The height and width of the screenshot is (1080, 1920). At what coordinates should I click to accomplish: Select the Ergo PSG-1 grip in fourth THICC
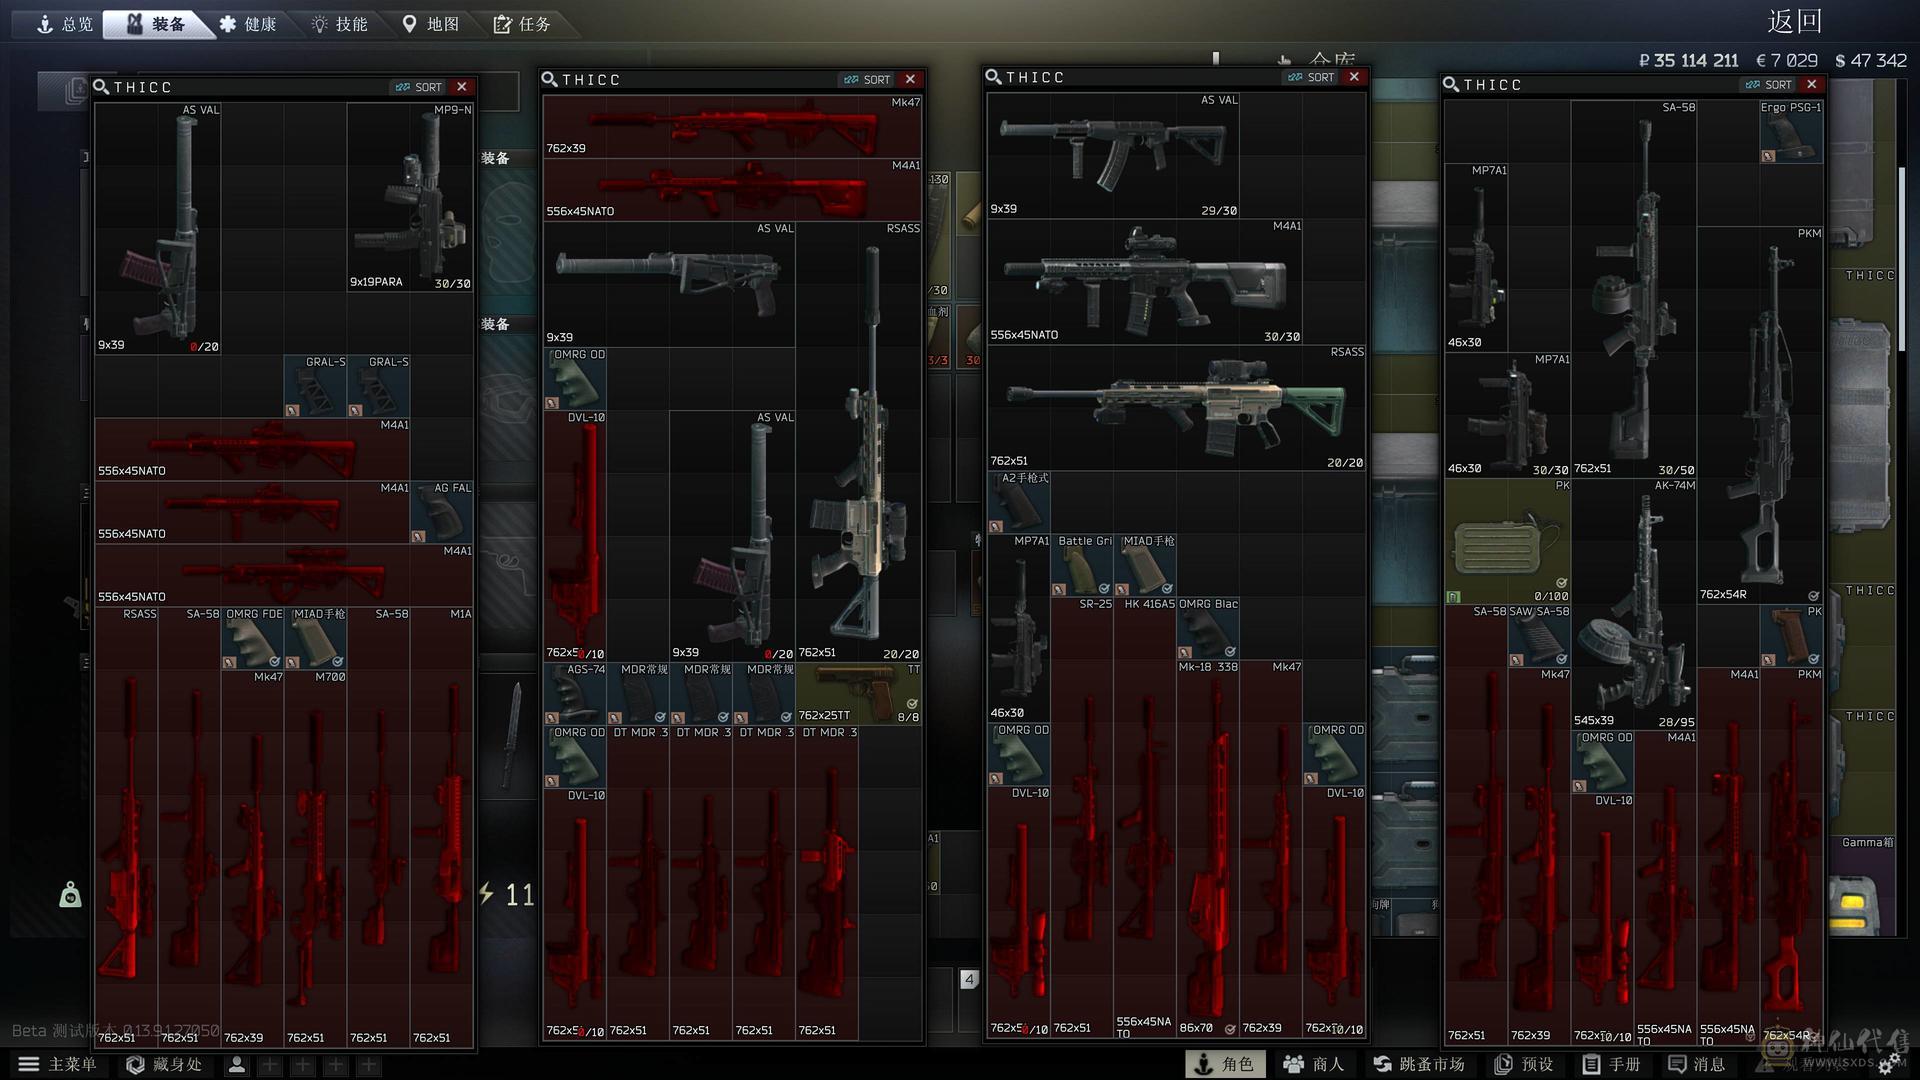(1791, 132)
